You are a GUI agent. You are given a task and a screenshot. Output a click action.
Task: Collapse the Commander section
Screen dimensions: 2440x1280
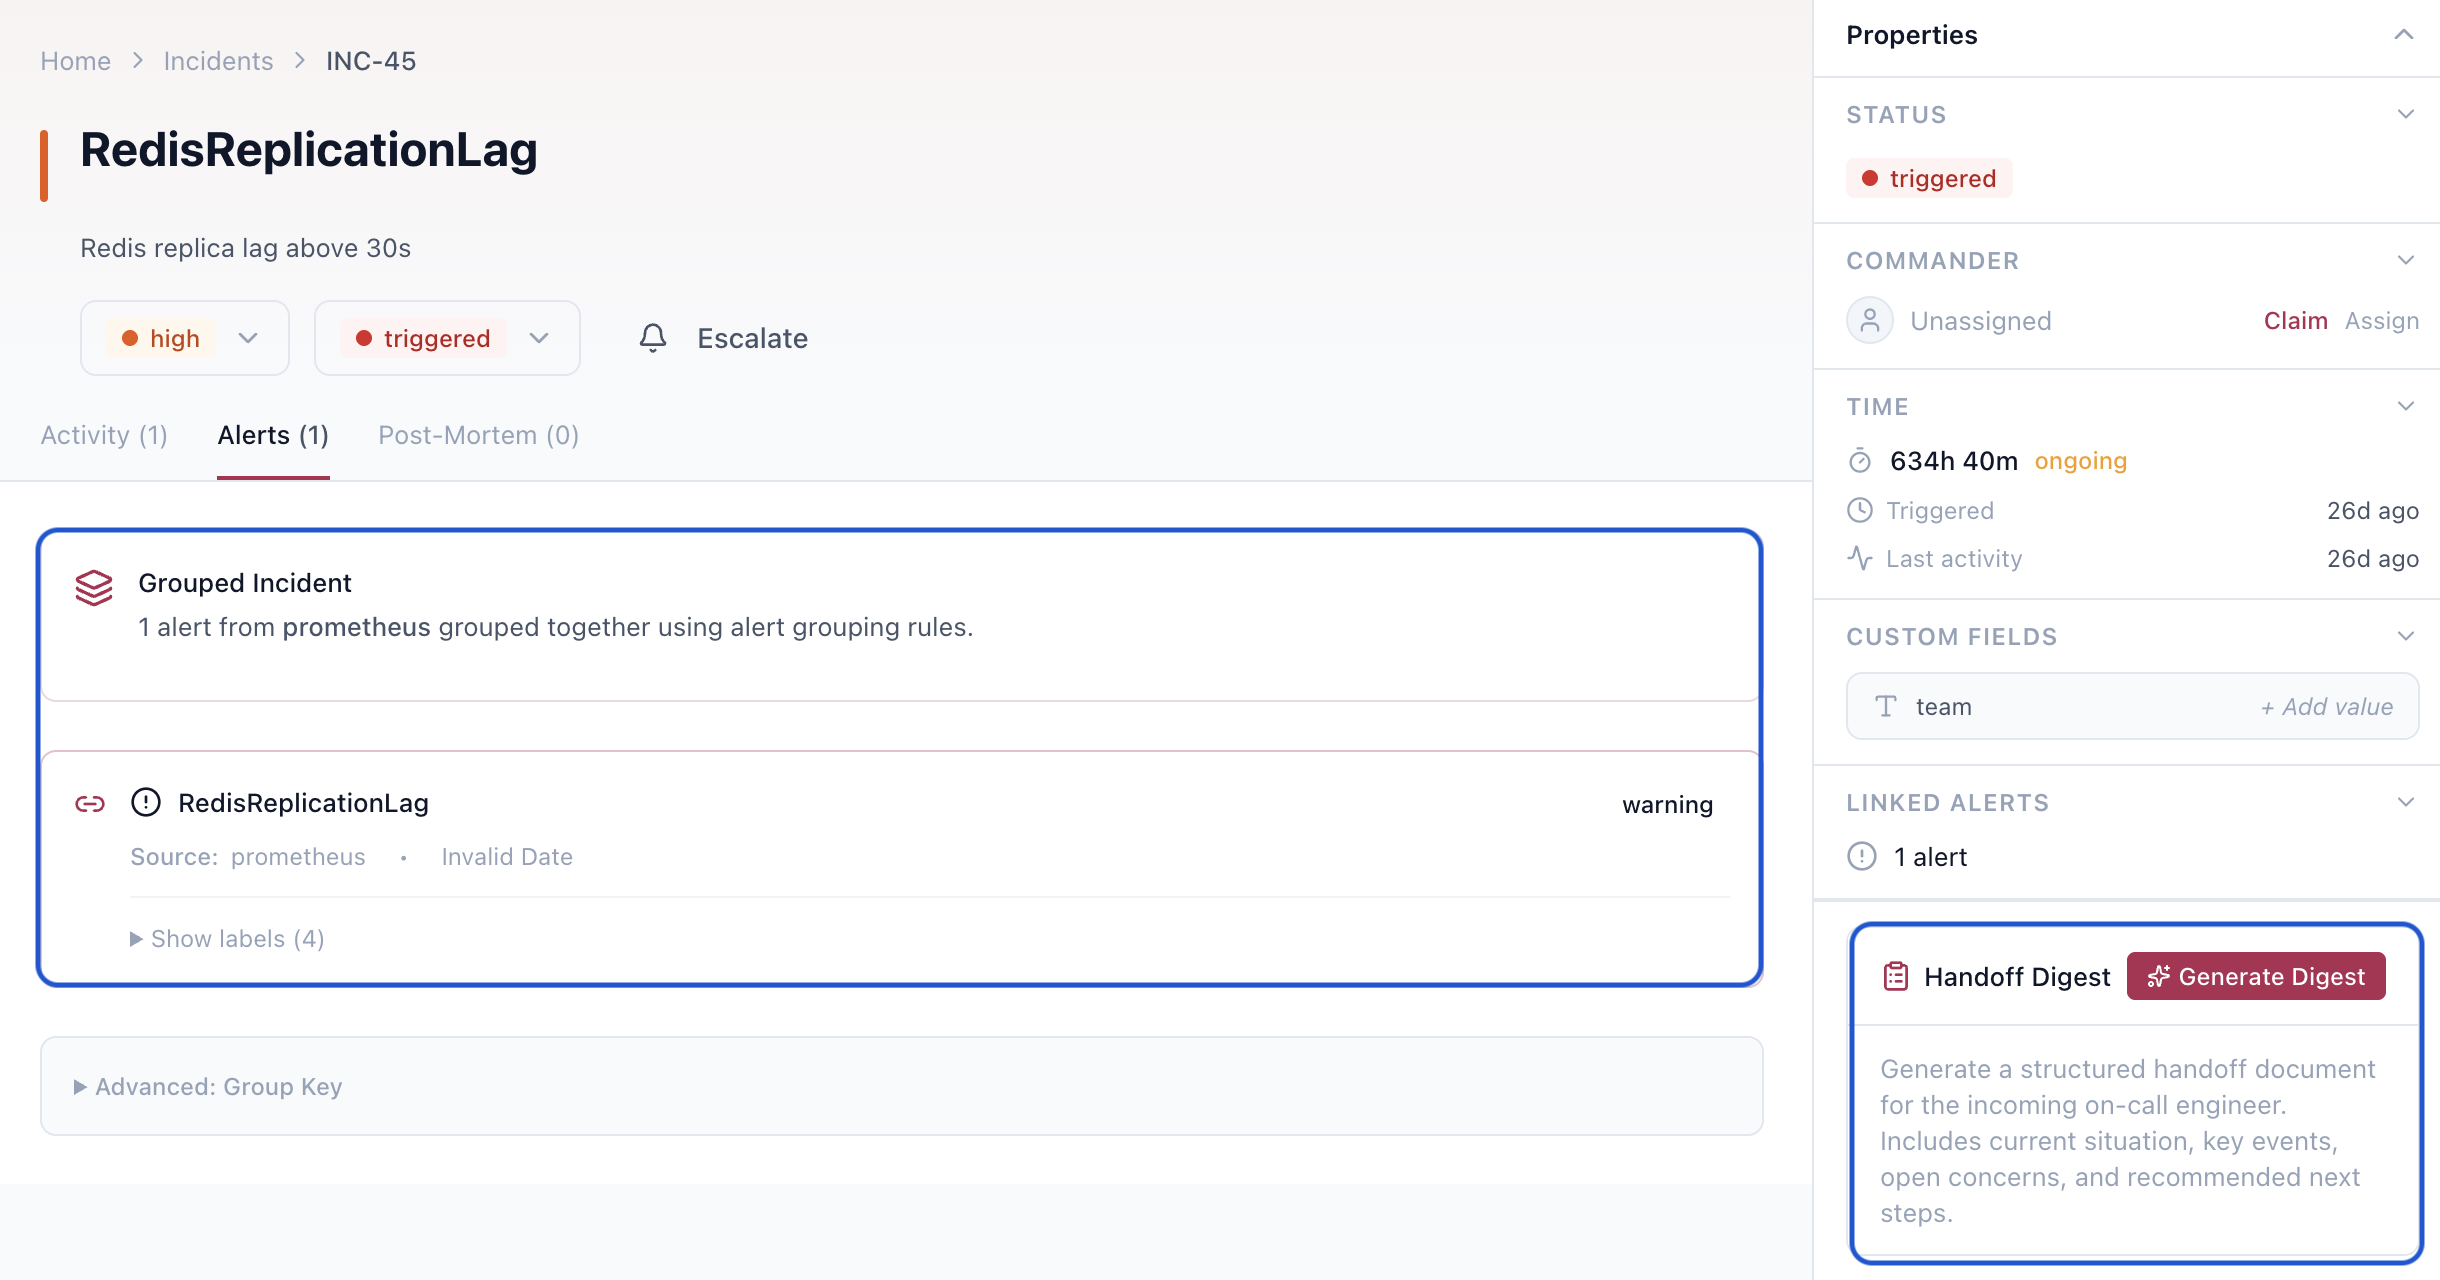(x=2406, y=260)
